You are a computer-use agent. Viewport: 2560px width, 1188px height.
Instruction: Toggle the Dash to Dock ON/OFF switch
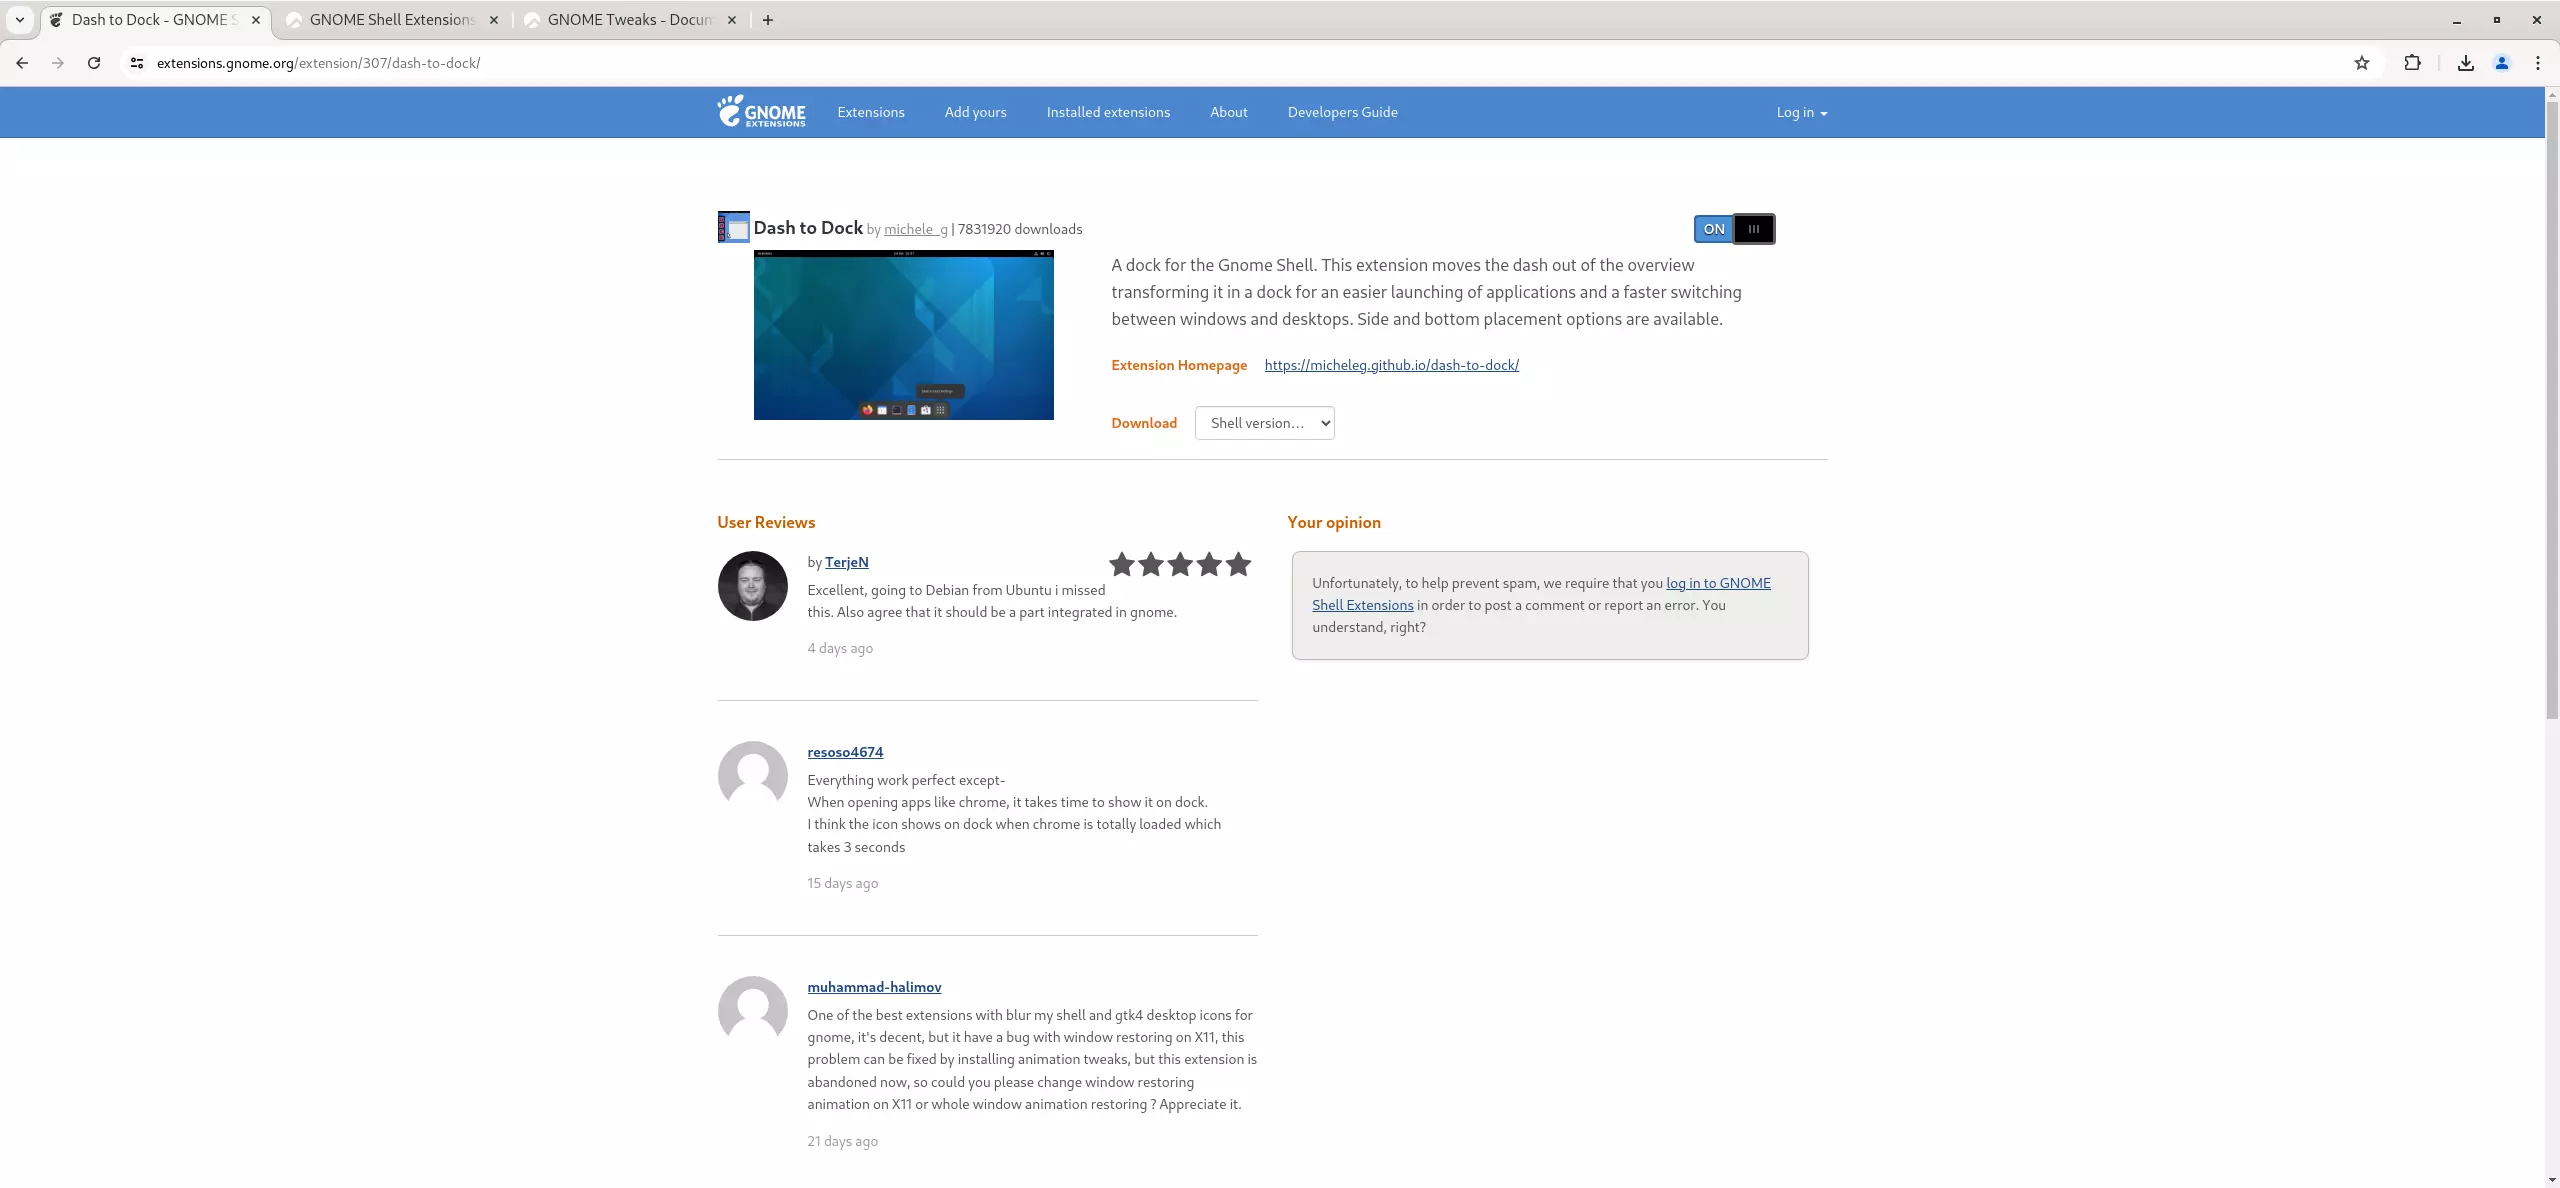[1734, 228]
